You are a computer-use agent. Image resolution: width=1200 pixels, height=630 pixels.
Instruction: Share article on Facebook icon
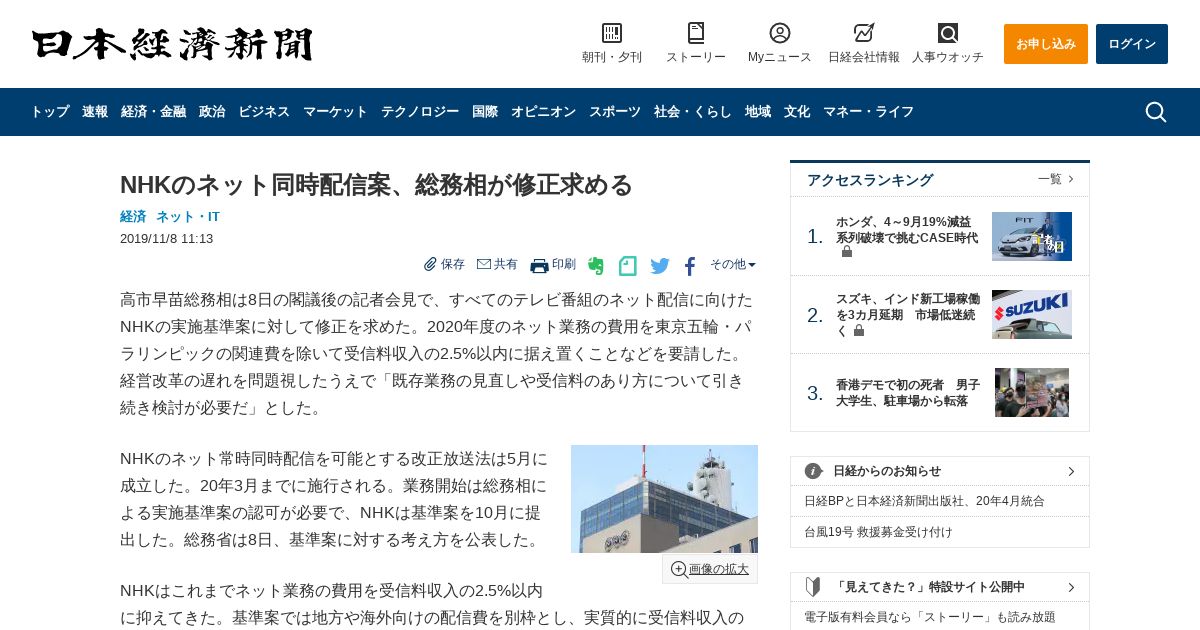click(x=690, y=266)
